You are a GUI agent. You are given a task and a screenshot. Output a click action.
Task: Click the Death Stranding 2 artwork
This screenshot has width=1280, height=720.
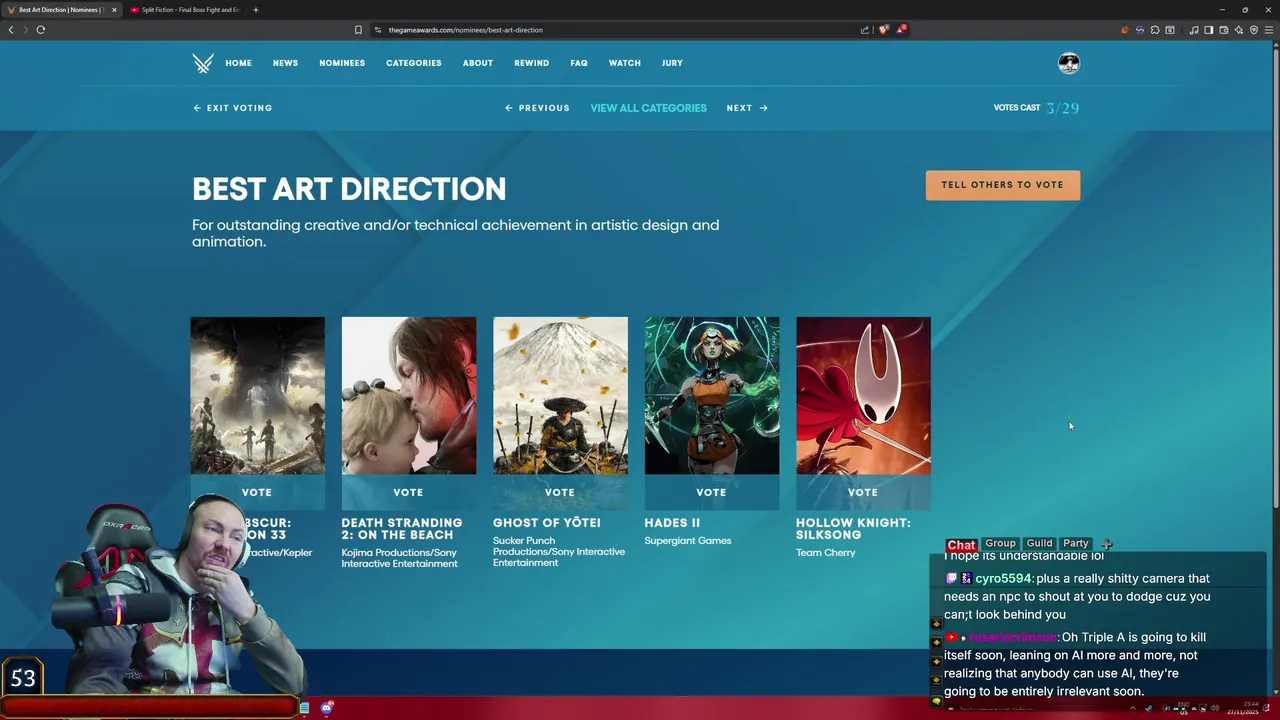[x=409, y=395]
